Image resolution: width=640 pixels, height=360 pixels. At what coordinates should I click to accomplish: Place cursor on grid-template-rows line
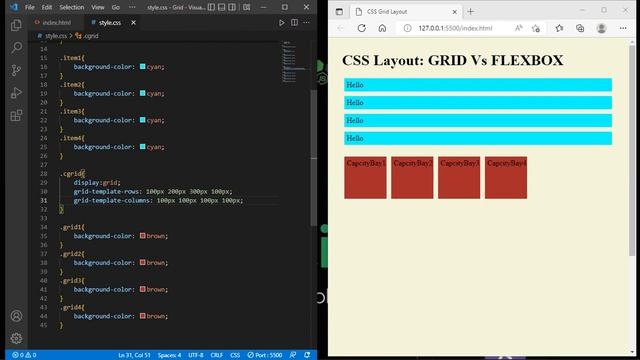153,191
